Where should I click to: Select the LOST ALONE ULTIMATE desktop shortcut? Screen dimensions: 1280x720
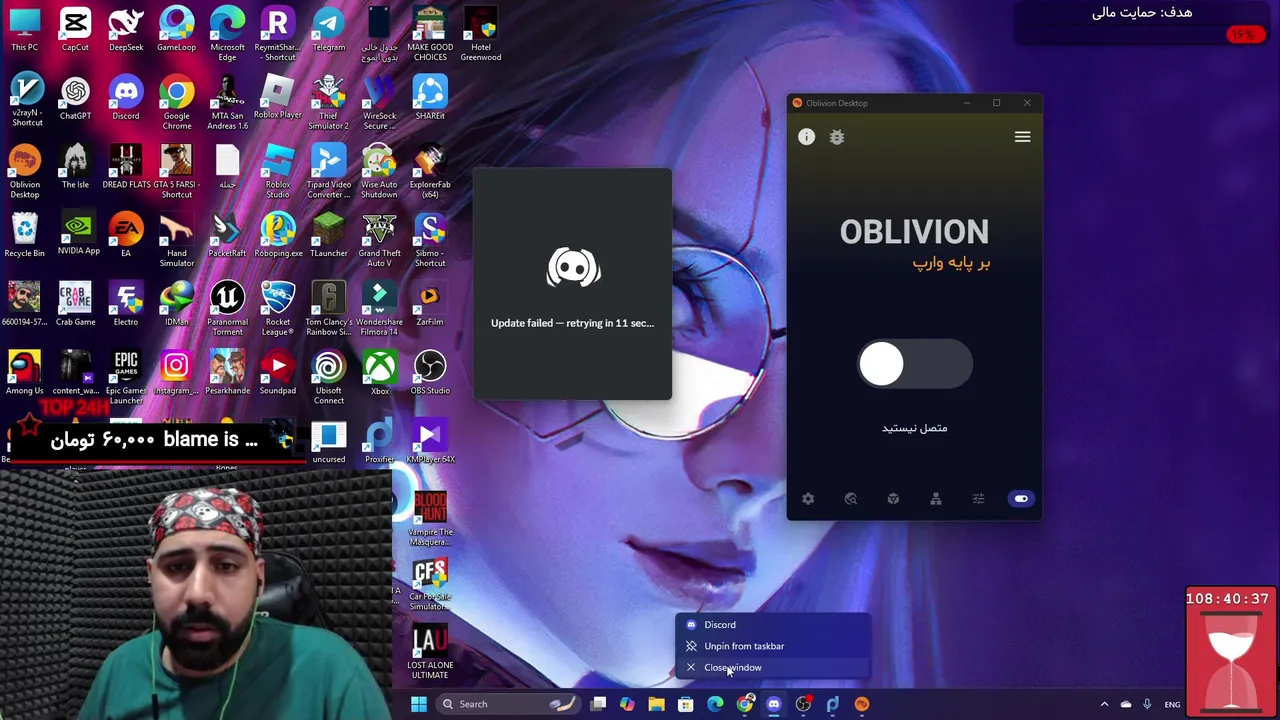click(x=430, y=651)
